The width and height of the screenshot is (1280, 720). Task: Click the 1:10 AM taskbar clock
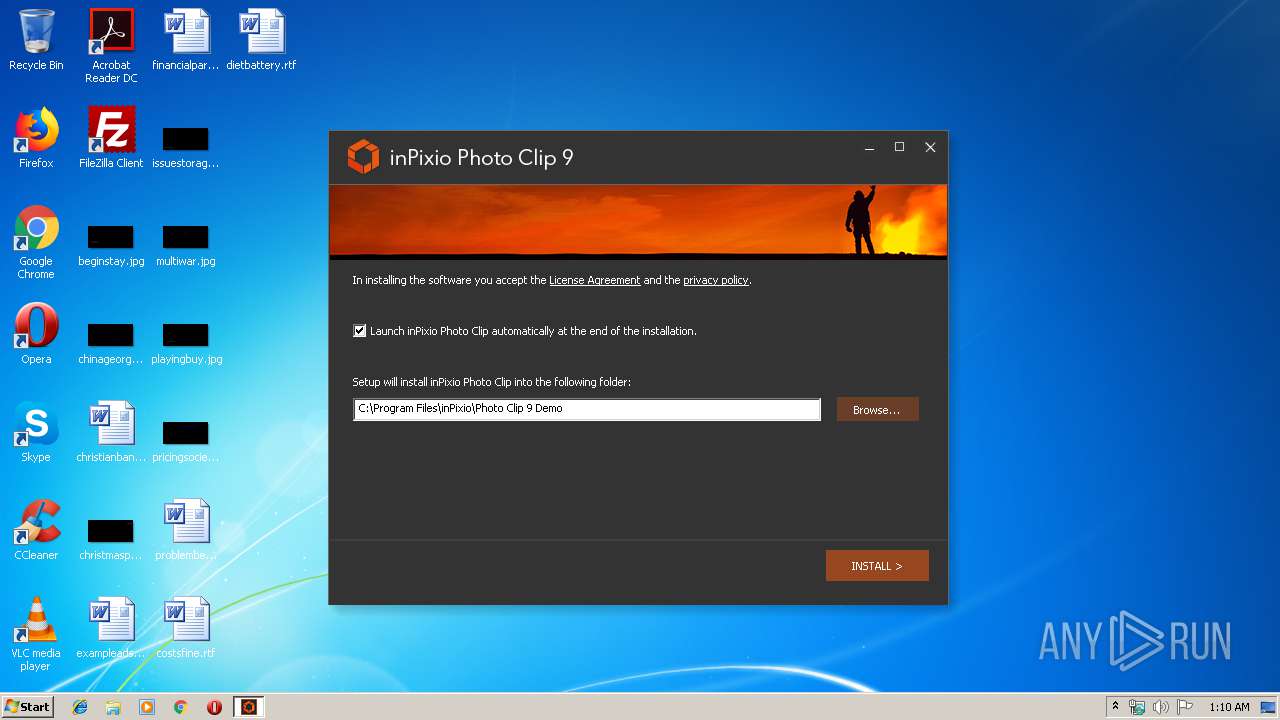coord(1229,707)
